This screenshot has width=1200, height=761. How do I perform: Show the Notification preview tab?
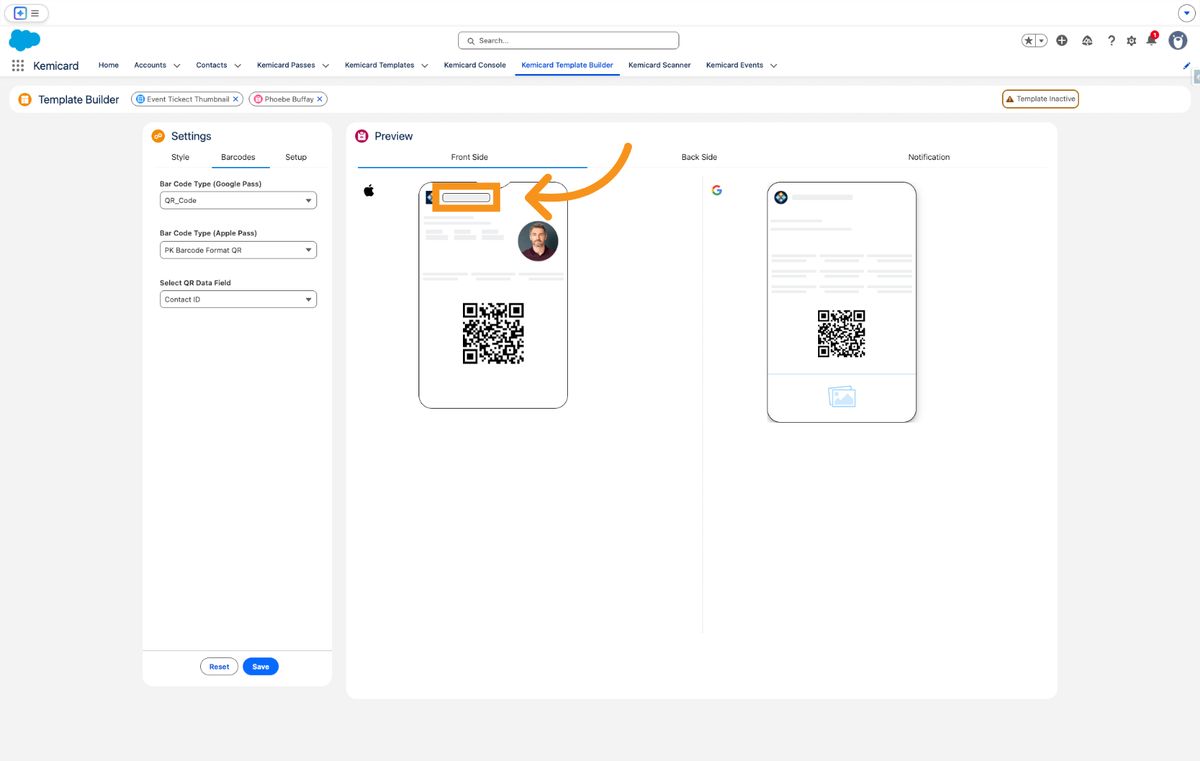929,157
